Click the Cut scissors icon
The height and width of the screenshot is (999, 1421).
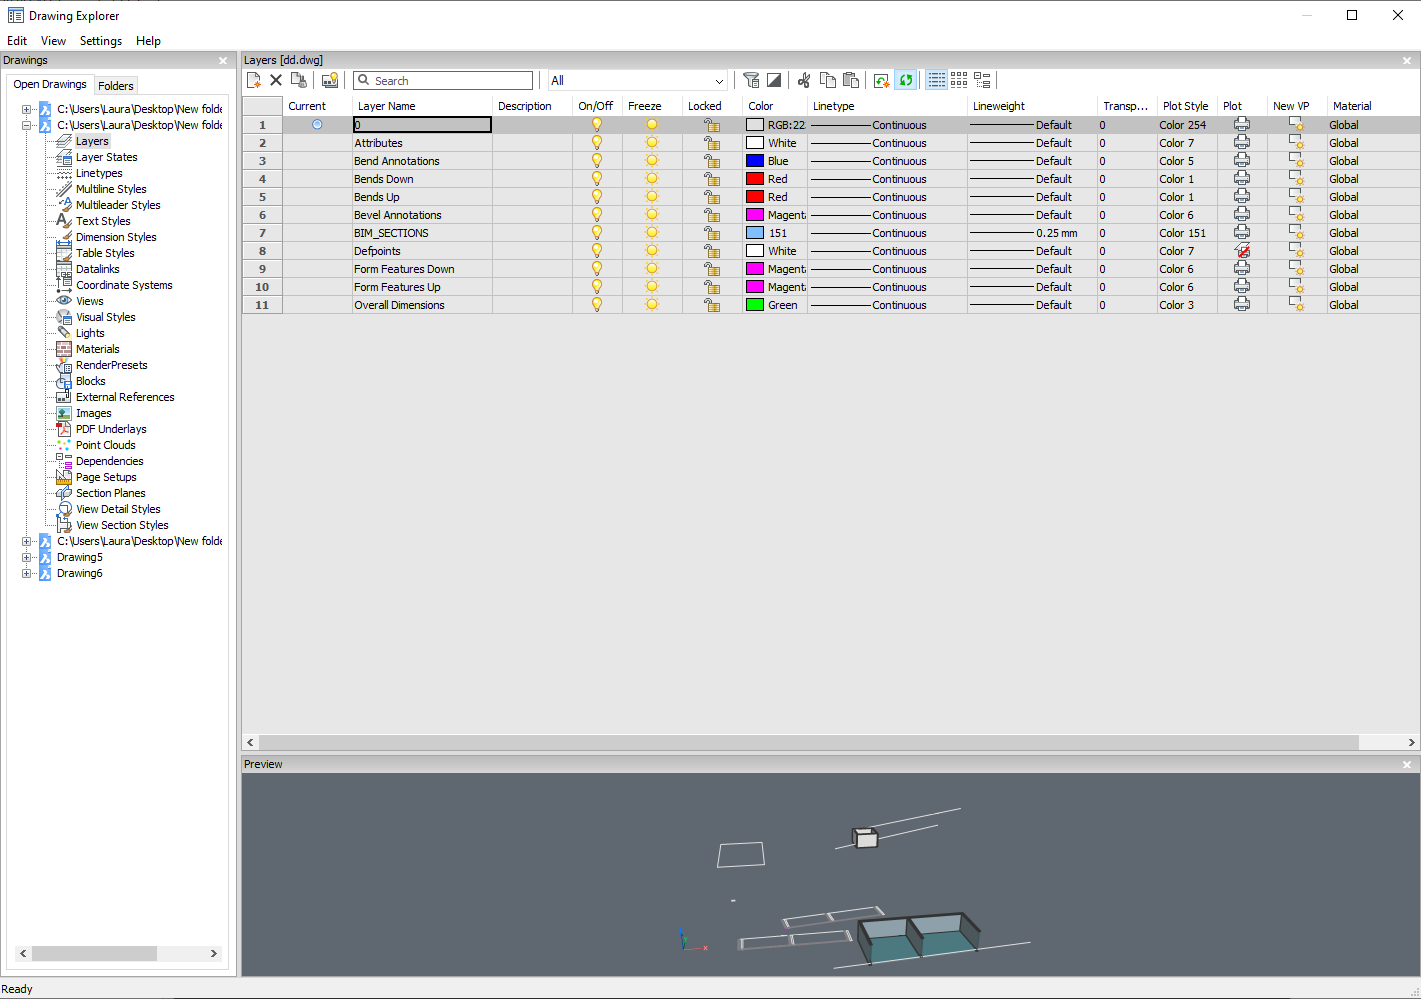804,80
